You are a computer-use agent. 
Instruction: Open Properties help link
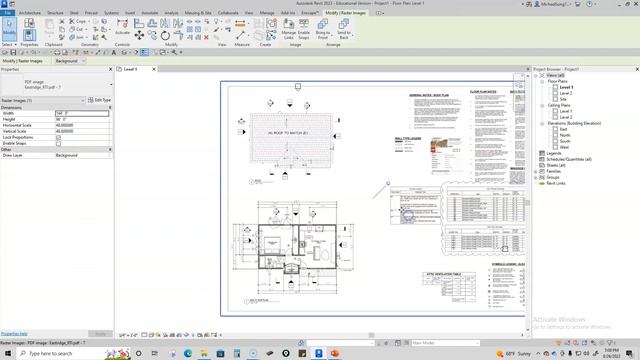pyautogui.click(x=14, y=334)
